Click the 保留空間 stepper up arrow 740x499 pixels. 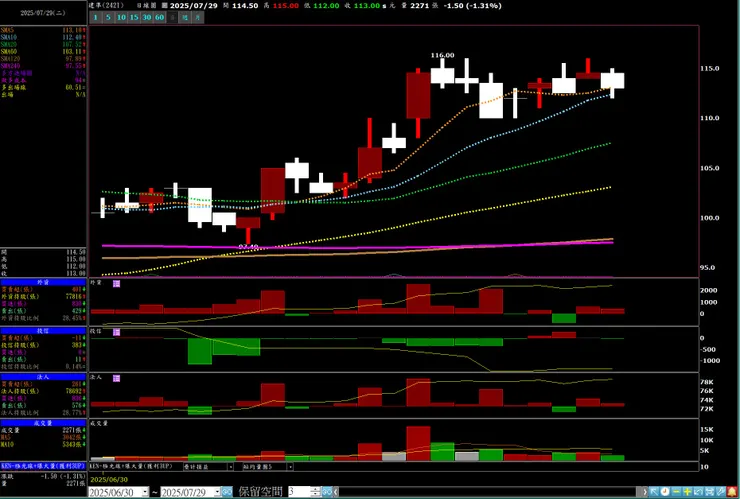pyautogui.click(x=315, y=489)
